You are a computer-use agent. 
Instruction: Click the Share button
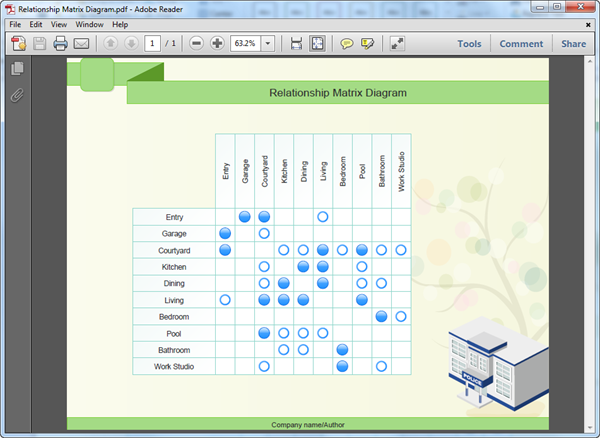tap(573, 44)
